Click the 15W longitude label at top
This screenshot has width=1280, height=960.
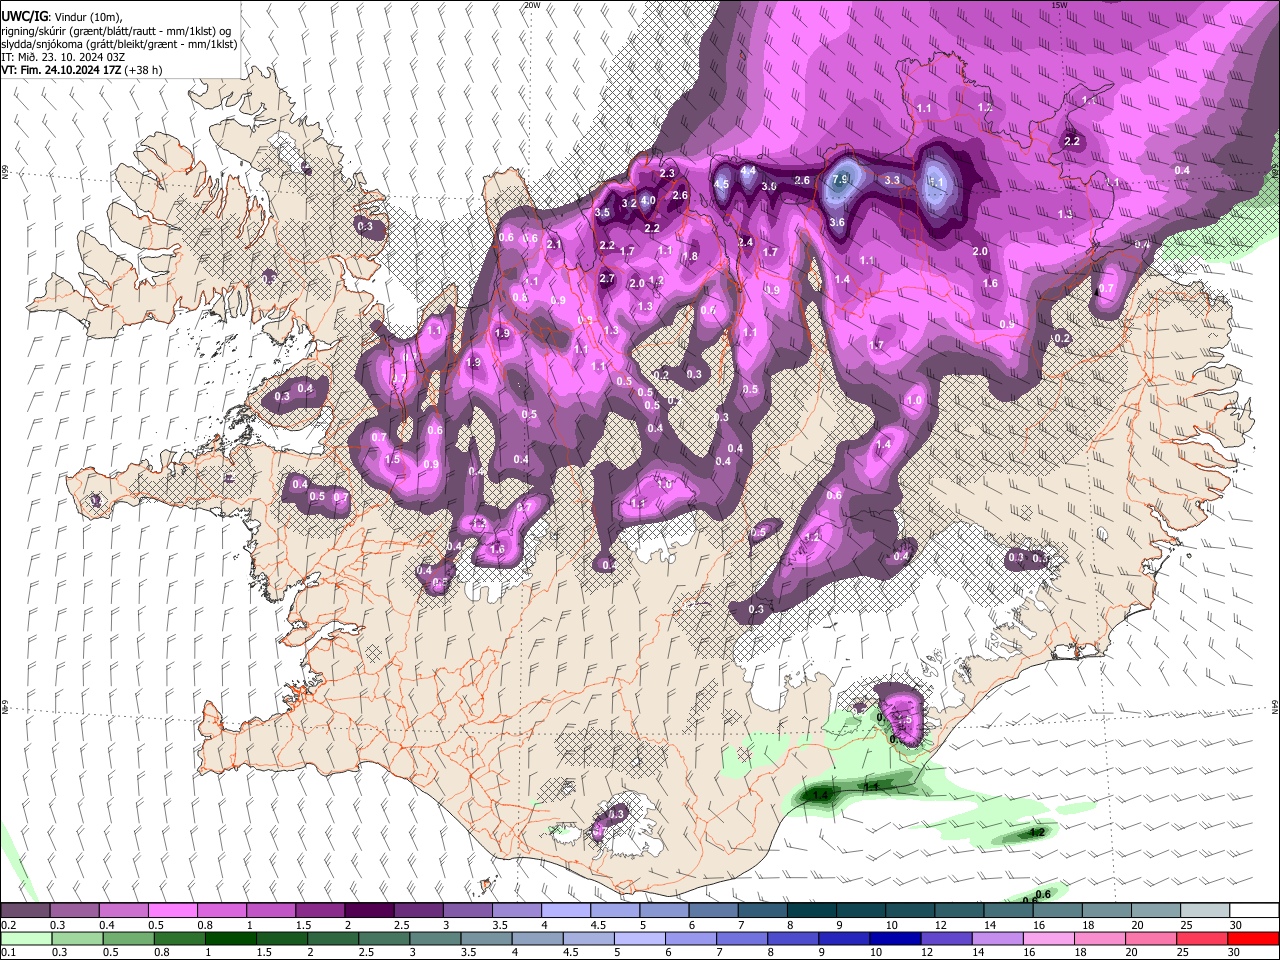1059,5
